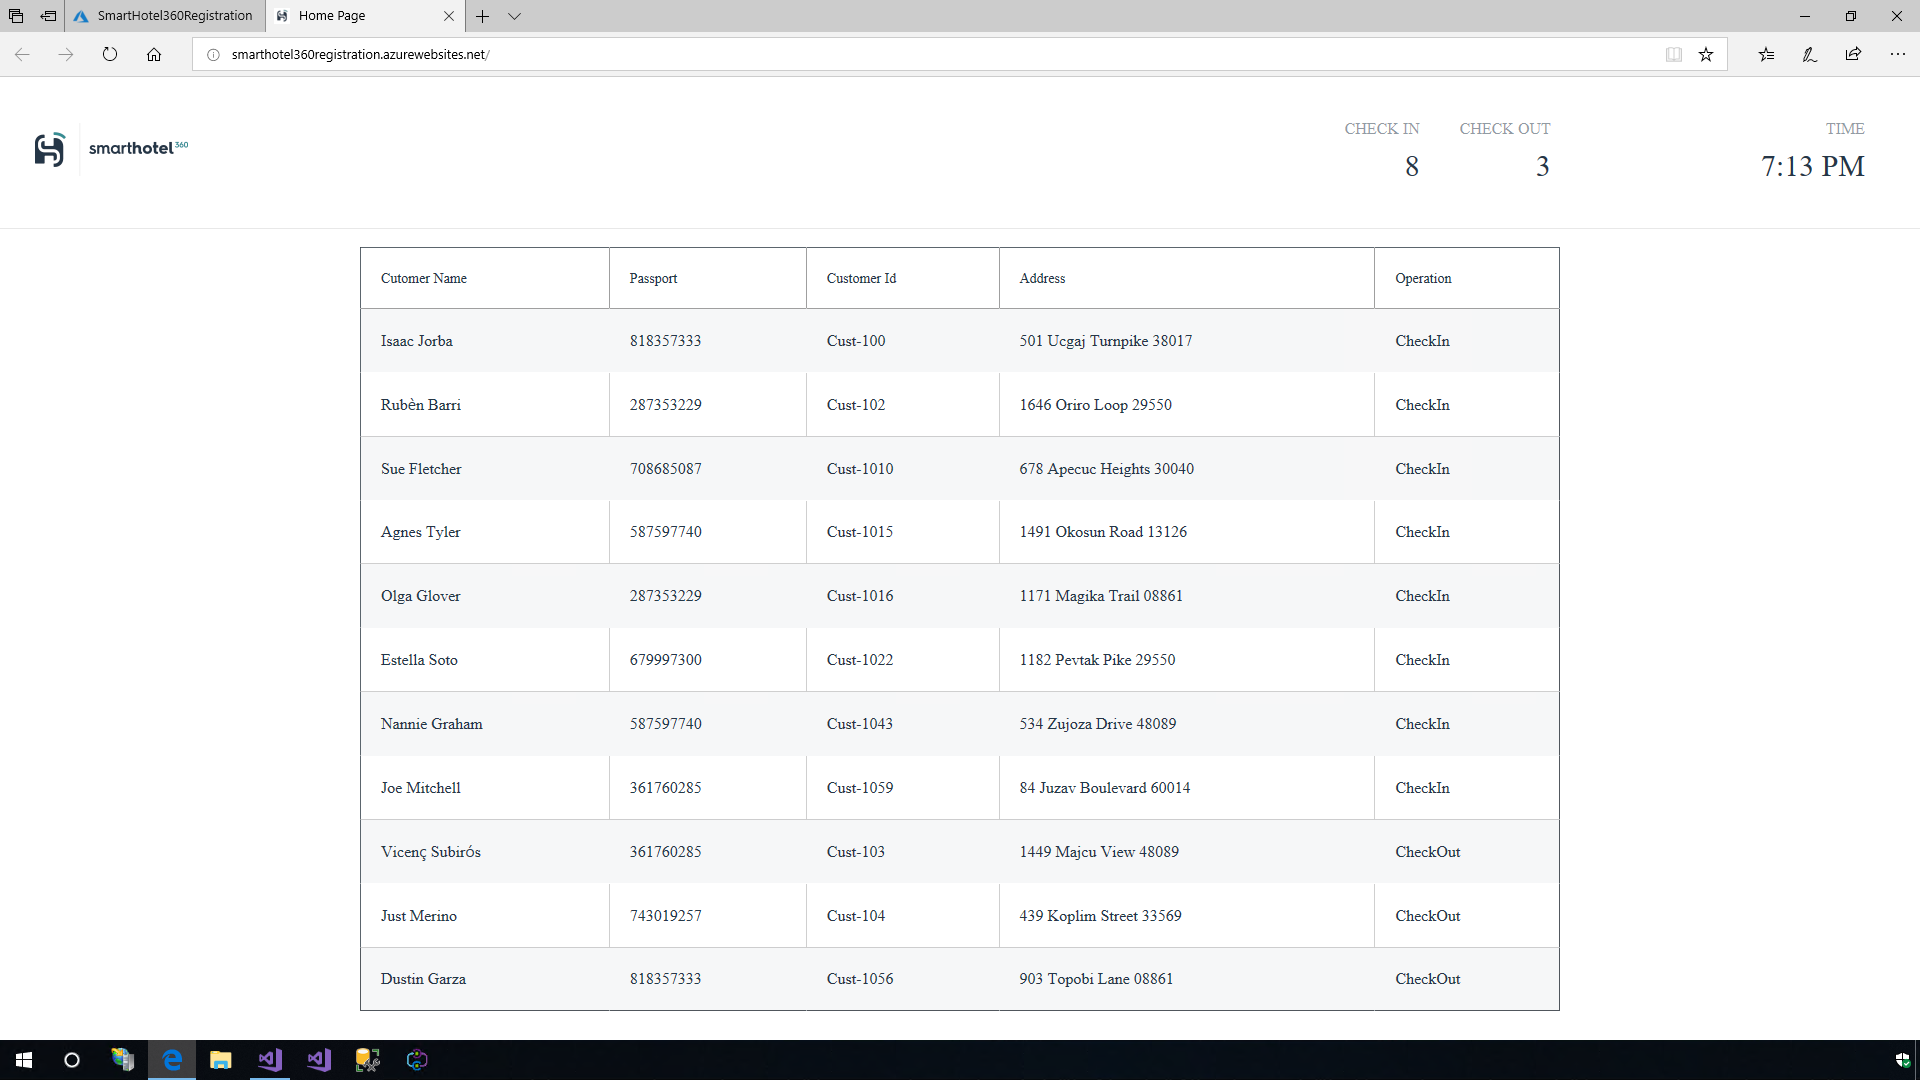Open the reading view icon
This screenshot has width=1920, height=1080.
[x=1673, y=55]
